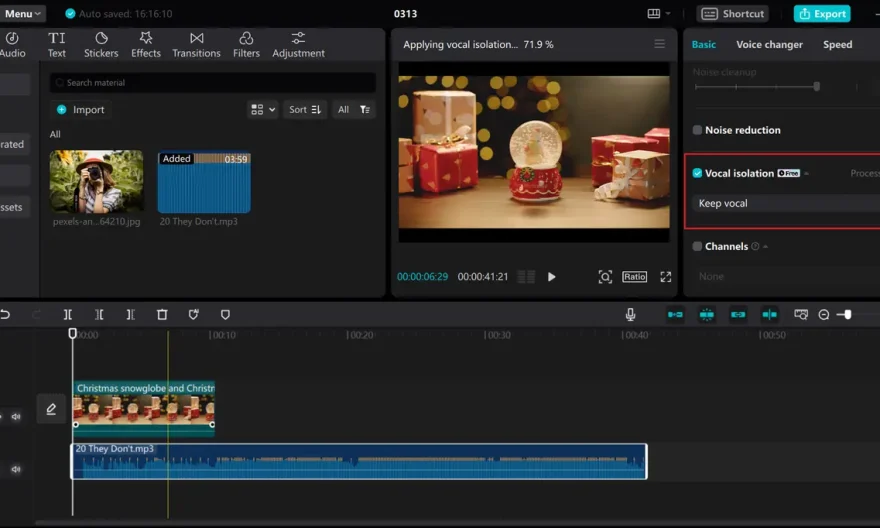
Task: Enable the Channels checkbox
Action: (x=698, y=246)
